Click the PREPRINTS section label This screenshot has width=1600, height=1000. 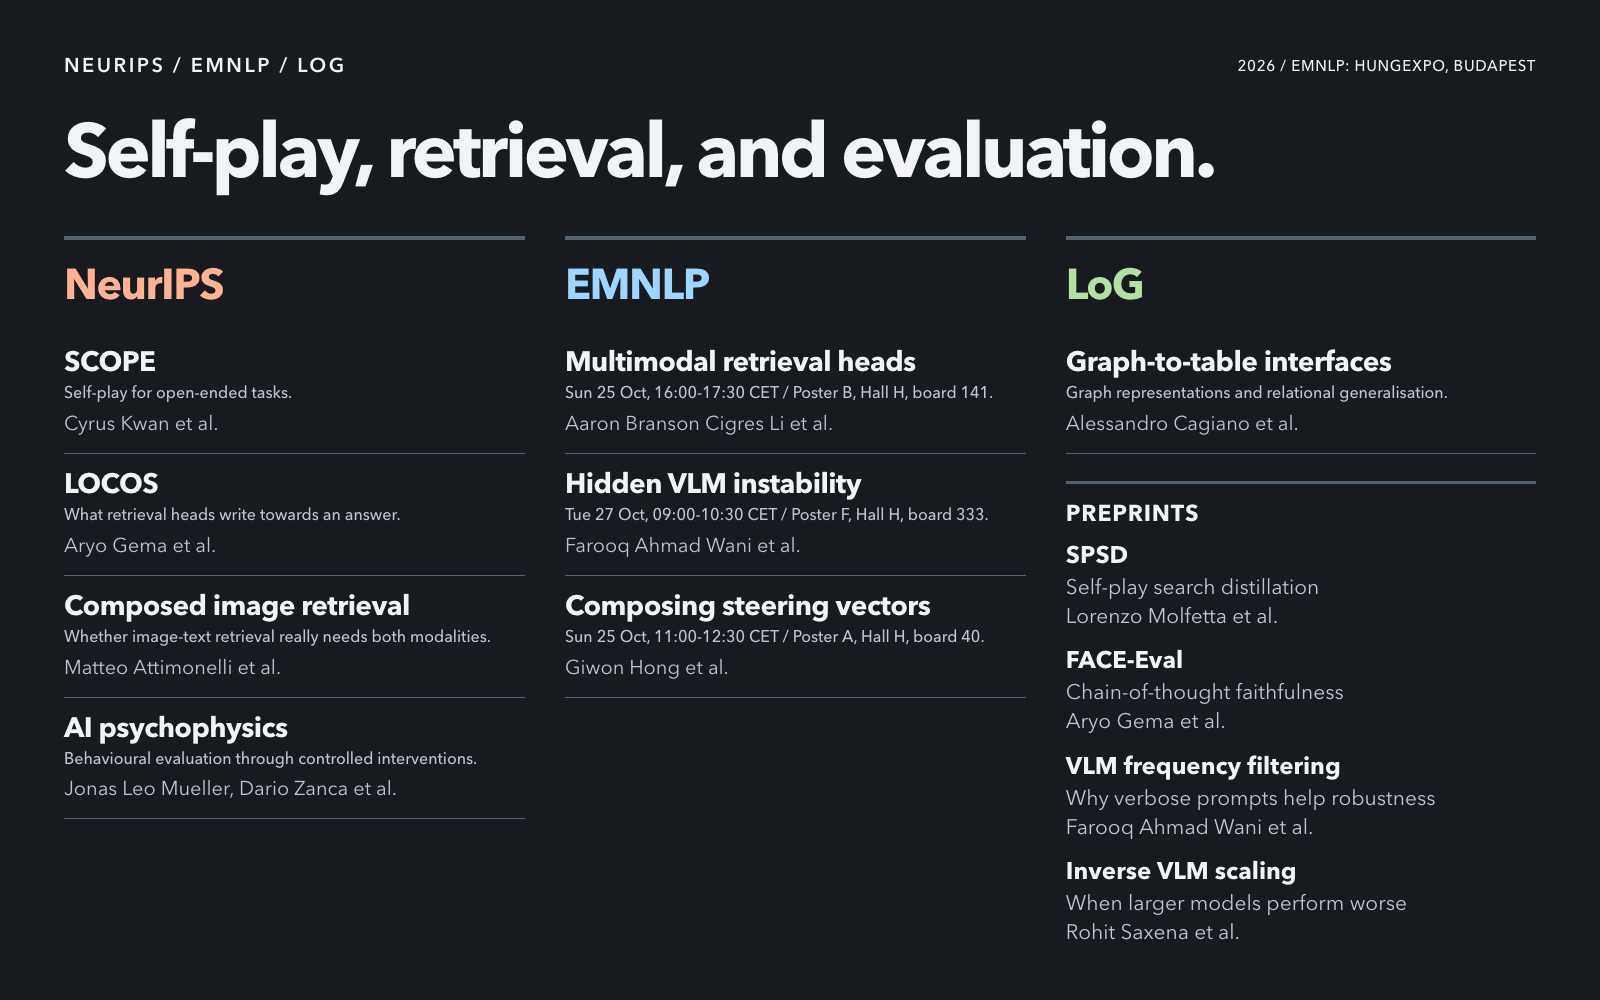(1132, 513)
